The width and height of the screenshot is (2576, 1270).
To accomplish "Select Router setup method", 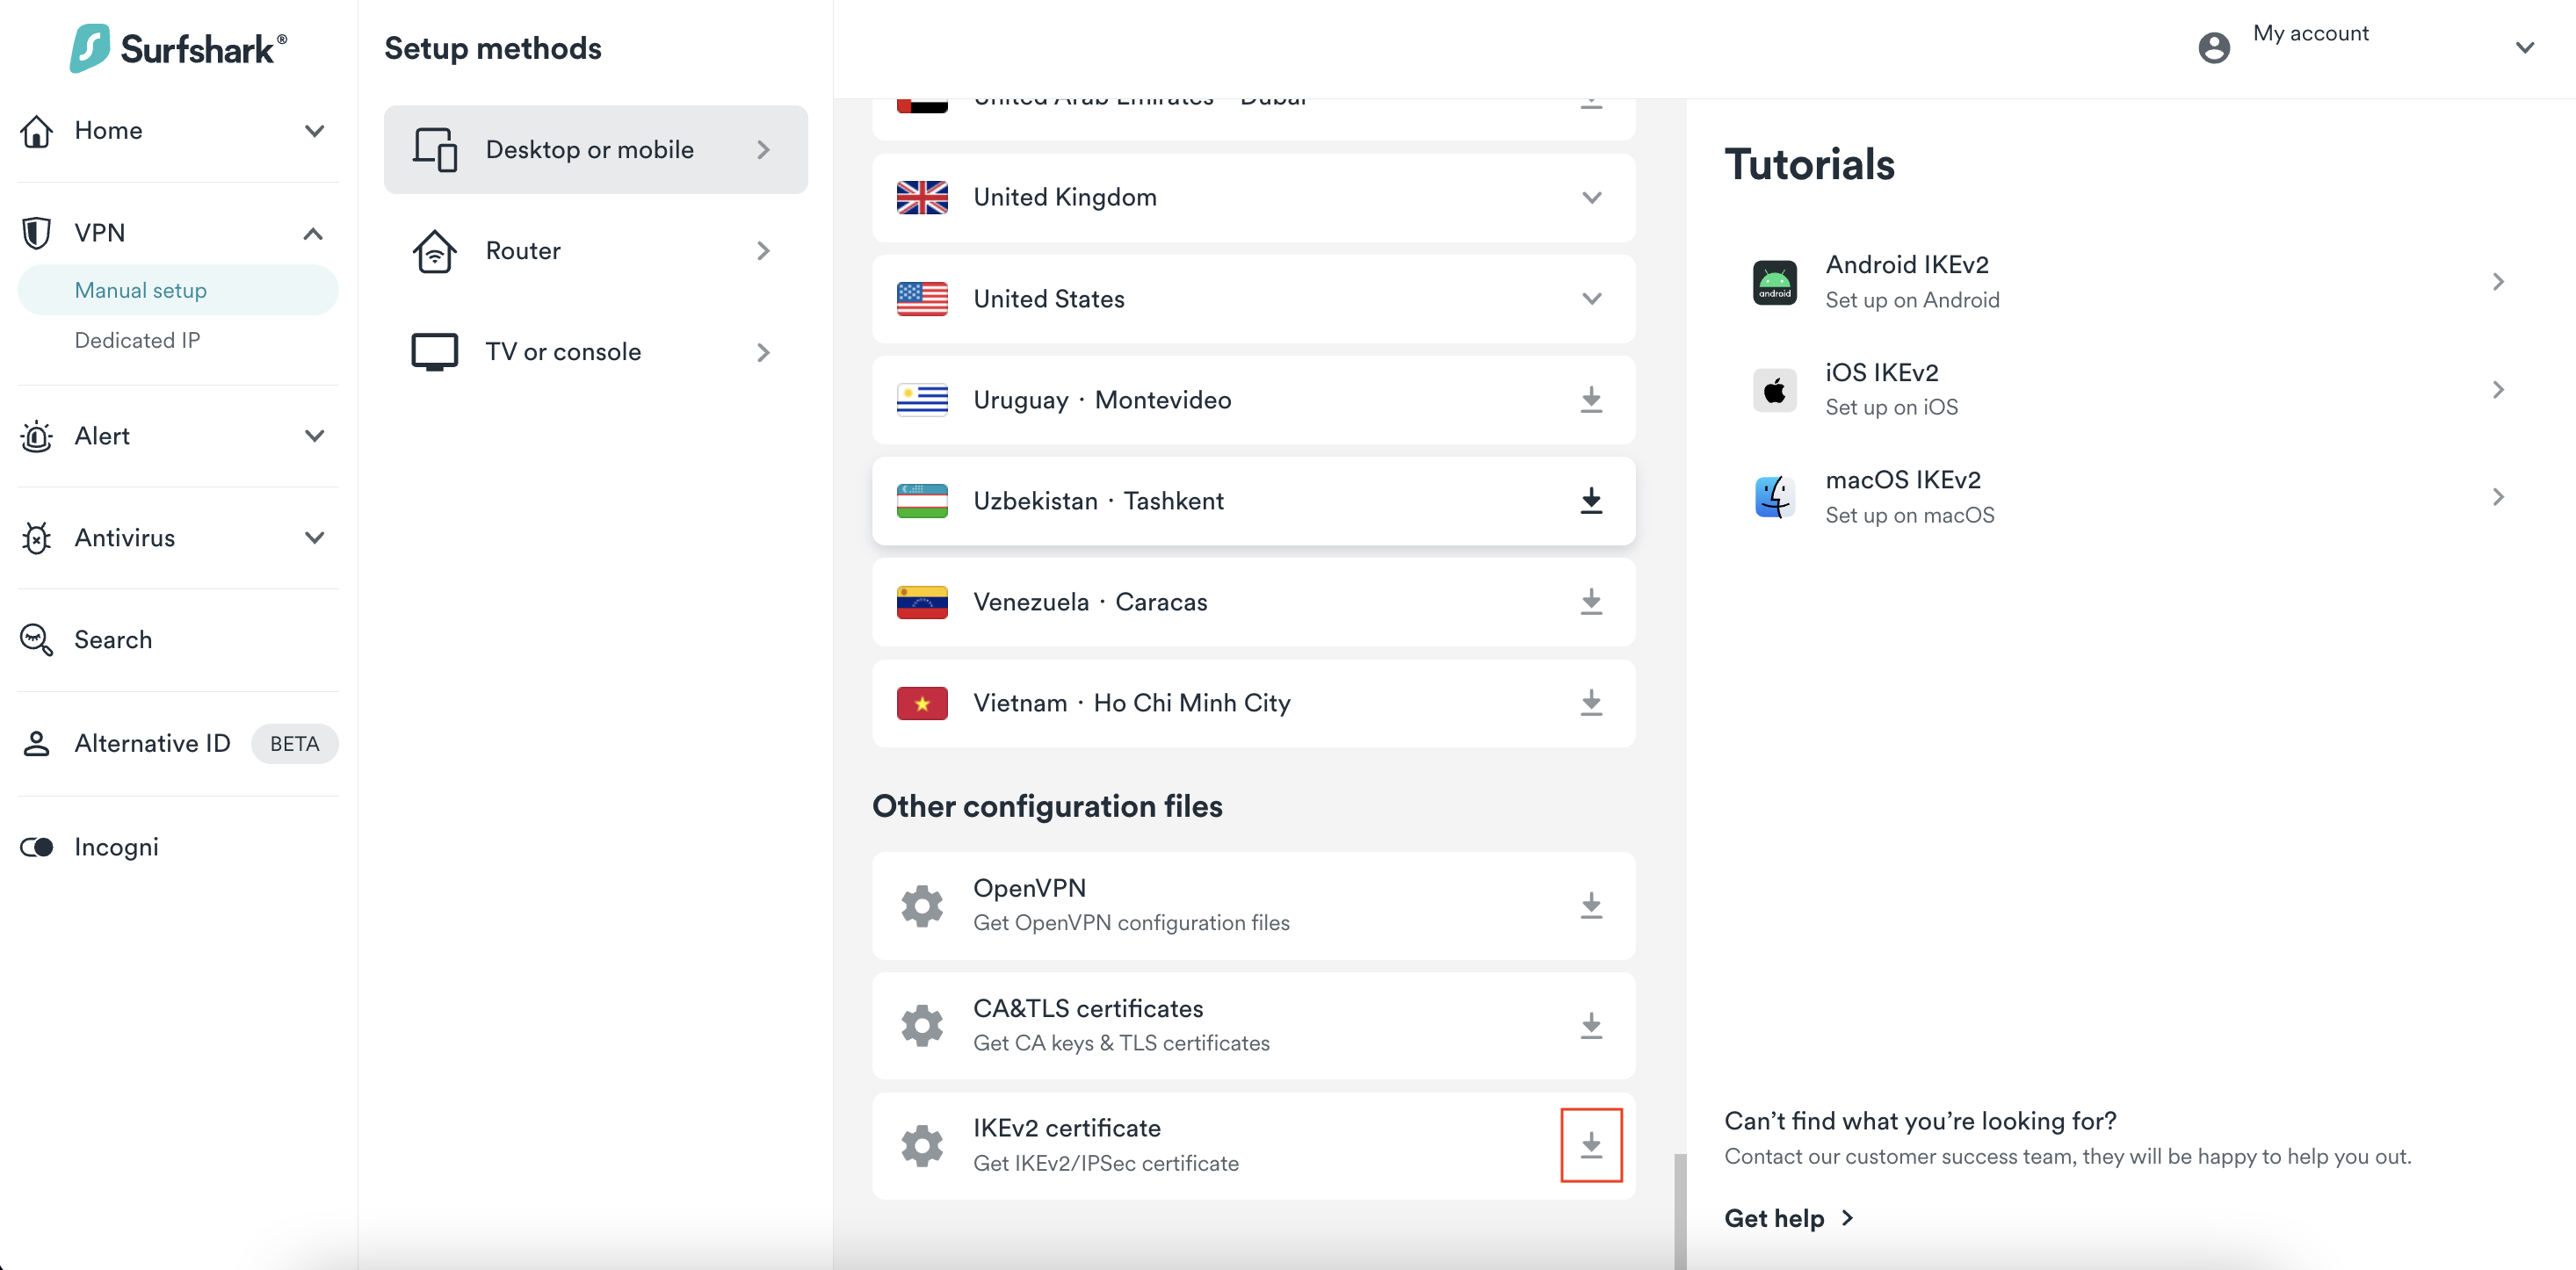I will pos(595,251).
